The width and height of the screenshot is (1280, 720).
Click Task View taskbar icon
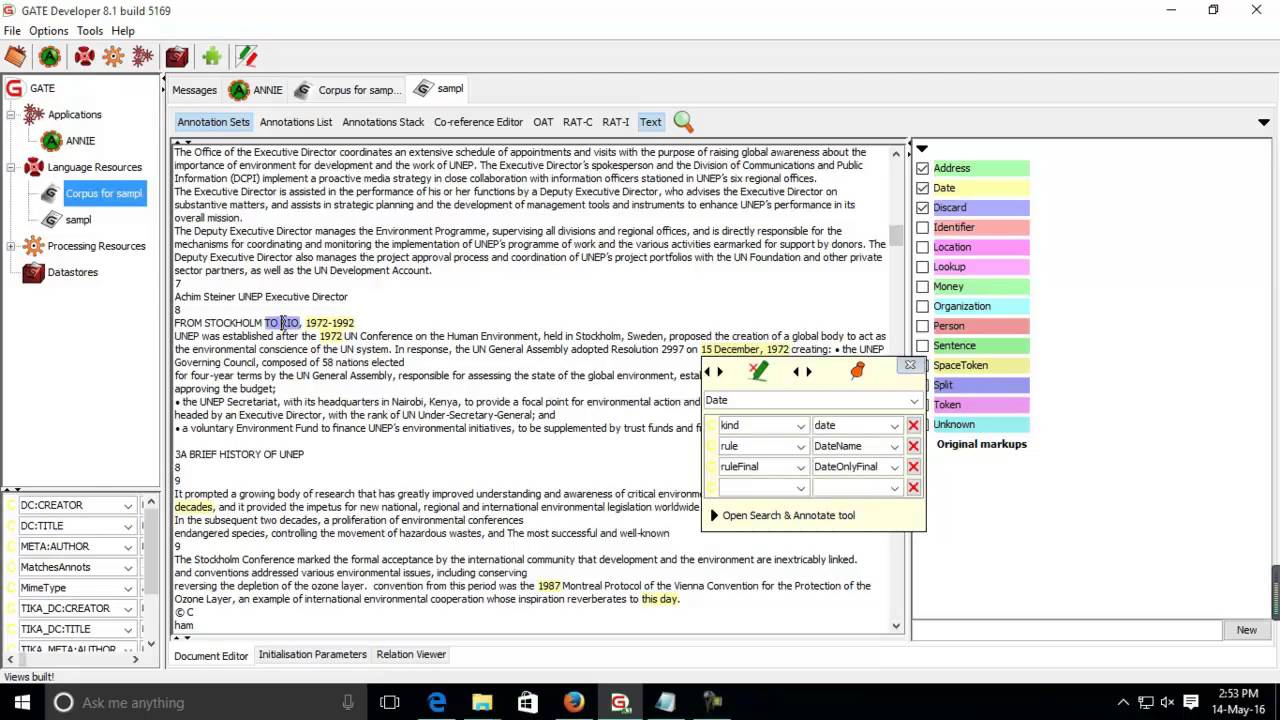pyautogui.click(x=390, y=702)
